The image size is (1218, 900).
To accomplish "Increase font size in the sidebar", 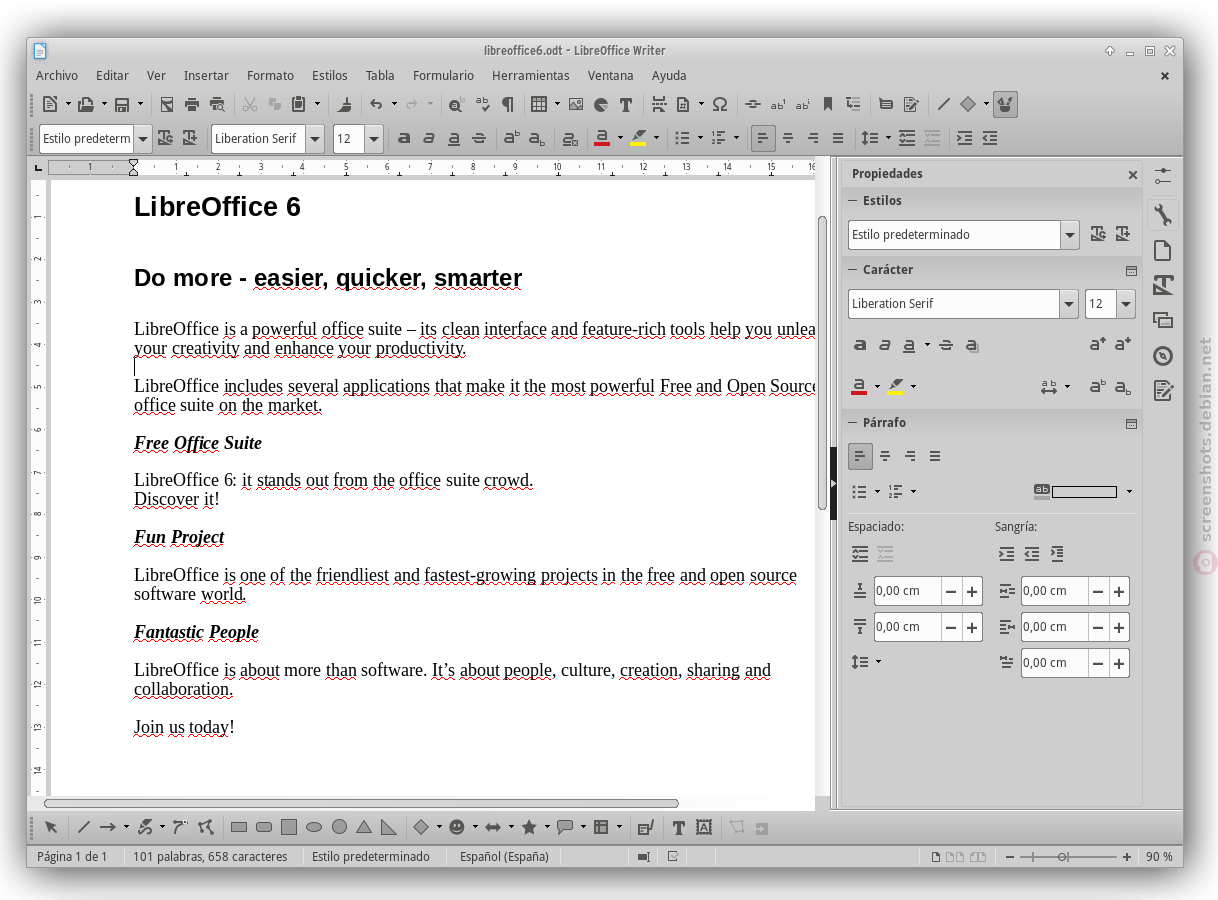I will [1098, 345].
